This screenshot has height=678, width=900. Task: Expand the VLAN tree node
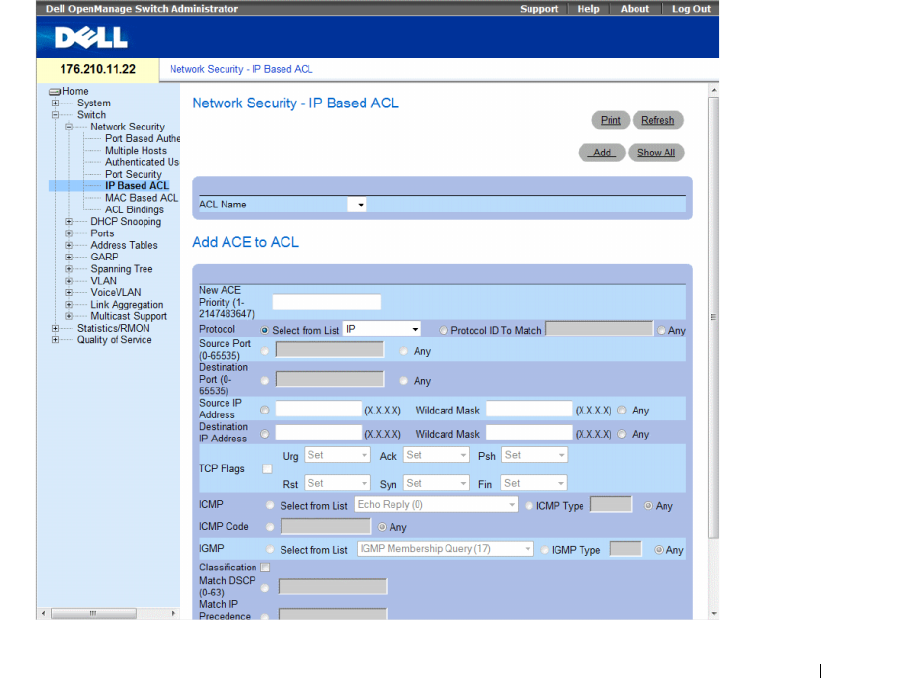69,281
